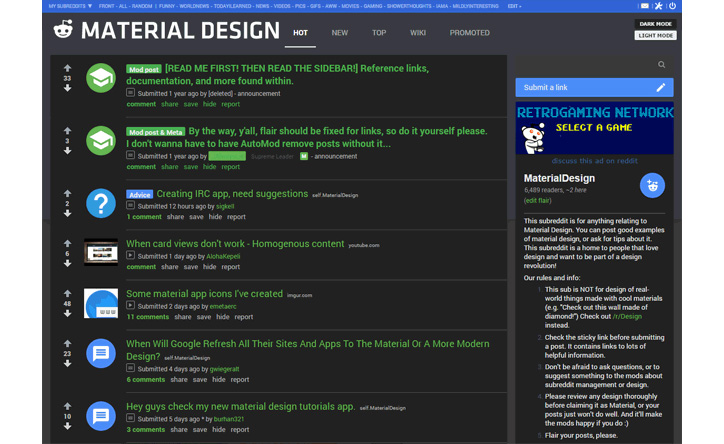The height and width of the screenshot is (444, 724).
Task: Click graduation cap icon of READ ME FIRST post
Action: [101, 78]
